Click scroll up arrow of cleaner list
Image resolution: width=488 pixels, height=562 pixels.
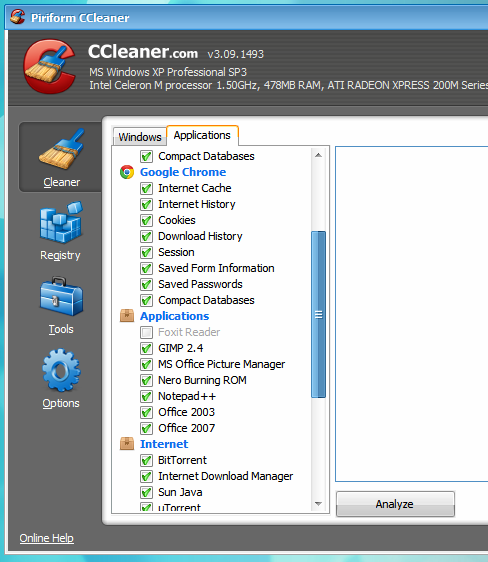[318, 155]
